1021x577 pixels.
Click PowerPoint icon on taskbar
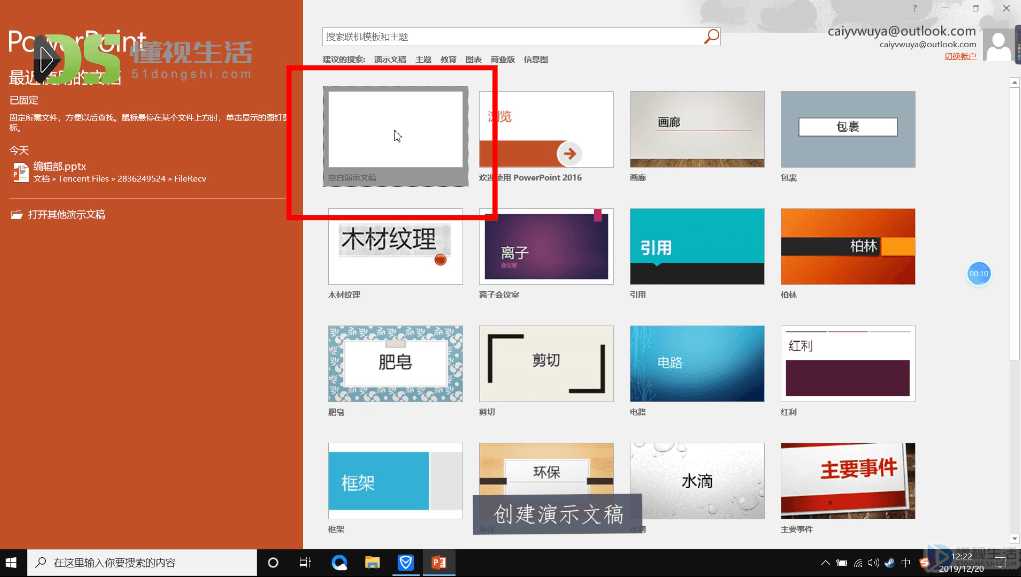tap(439, 563)
